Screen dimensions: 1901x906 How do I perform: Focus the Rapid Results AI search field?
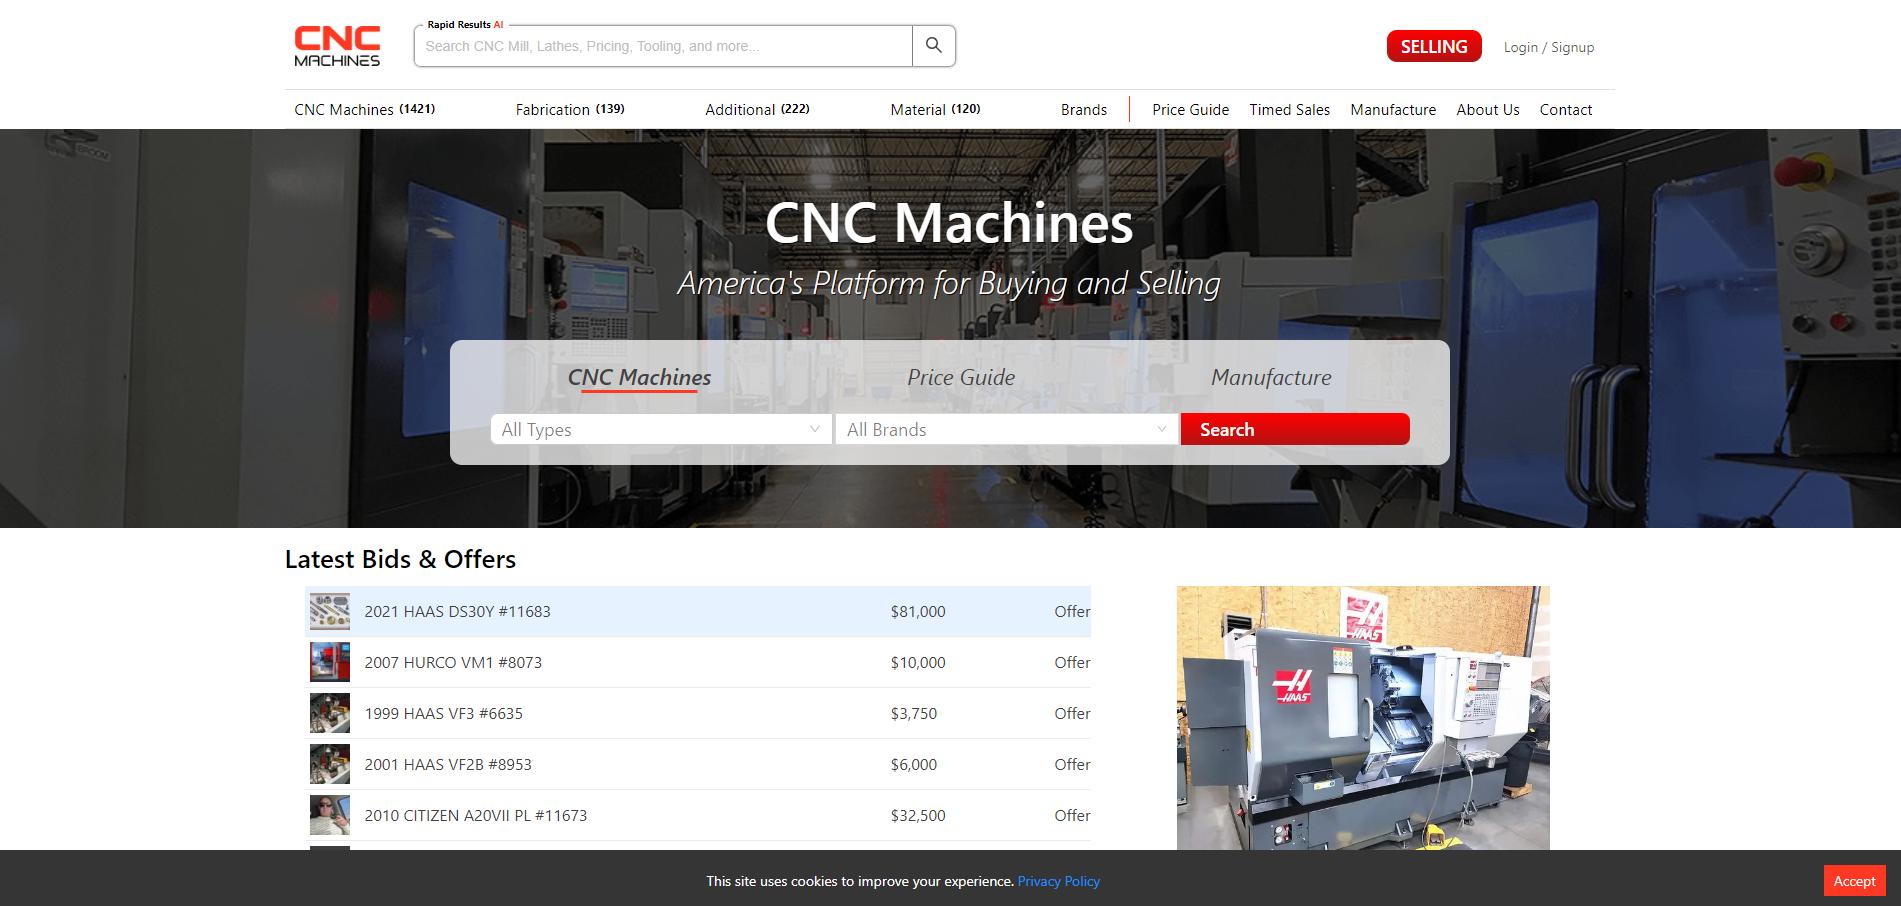click(x=663, y=46)
